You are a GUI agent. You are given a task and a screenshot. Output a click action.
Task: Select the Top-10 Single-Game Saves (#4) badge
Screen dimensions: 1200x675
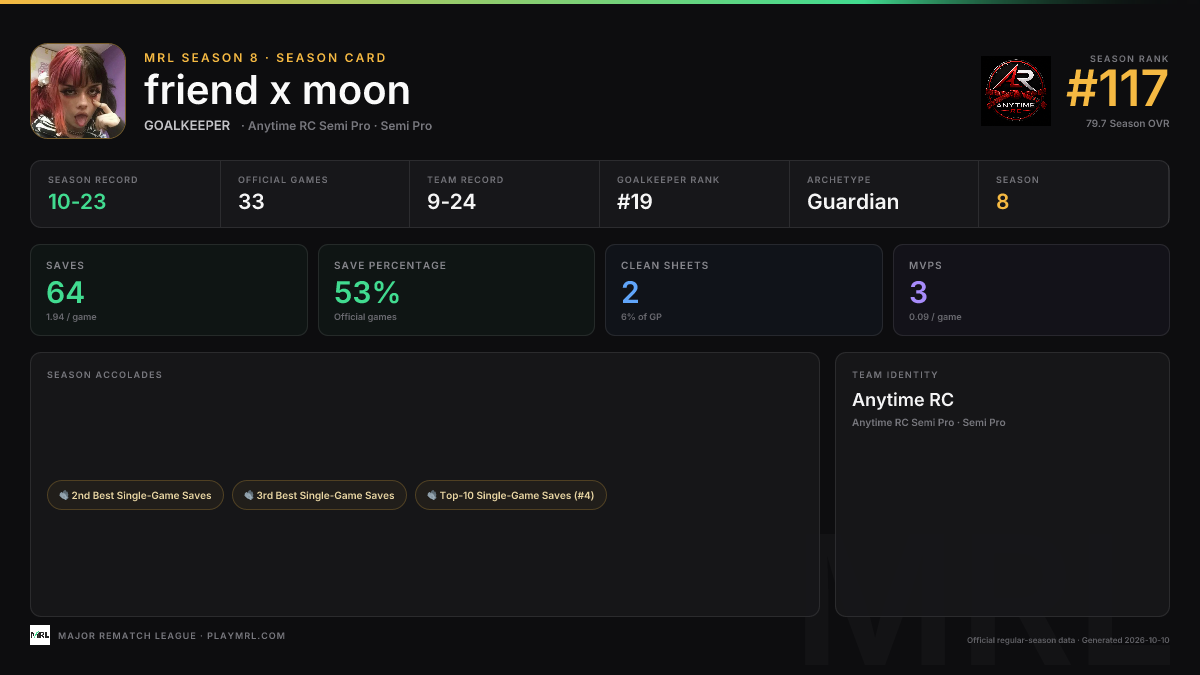click(x=511, y=495)
